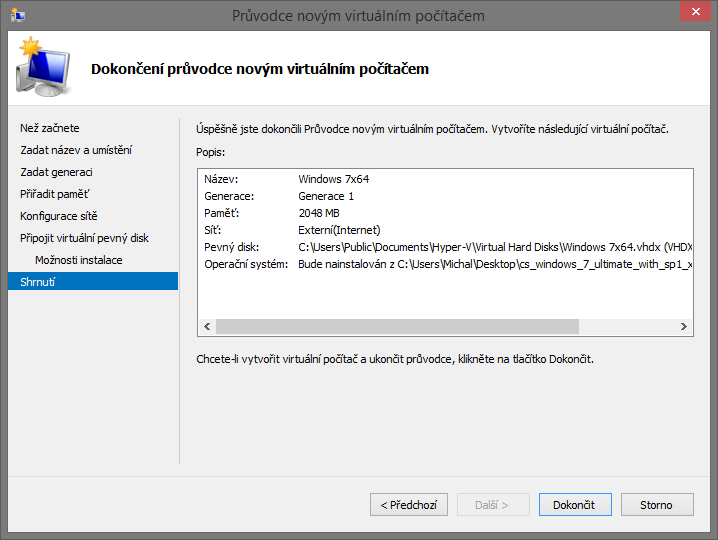Cancel the wizard using 'Storno'
This screenshot has height=540, width=718.
click(x=656, y=505)
